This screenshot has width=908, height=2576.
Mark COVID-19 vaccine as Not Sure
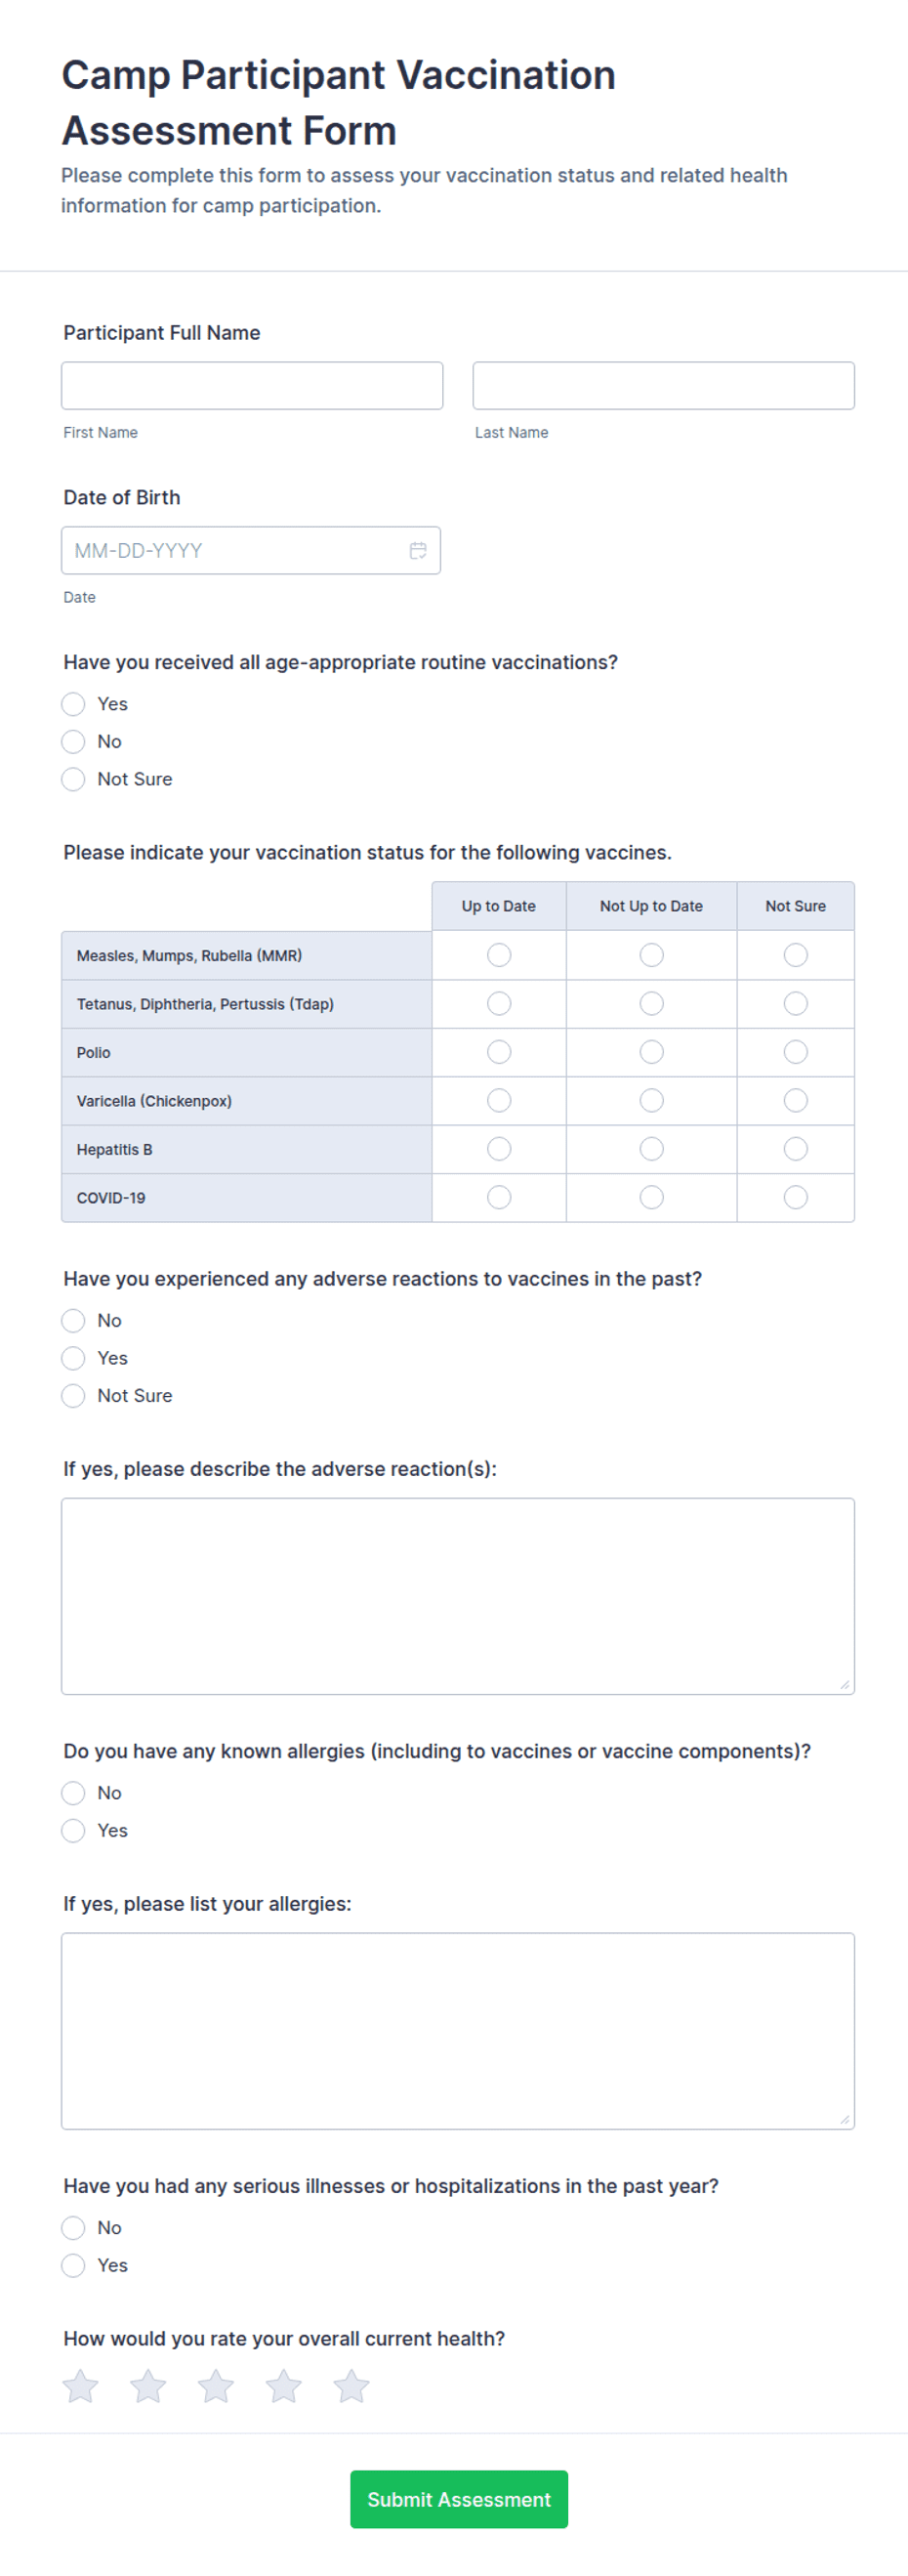click(795, 1197)
